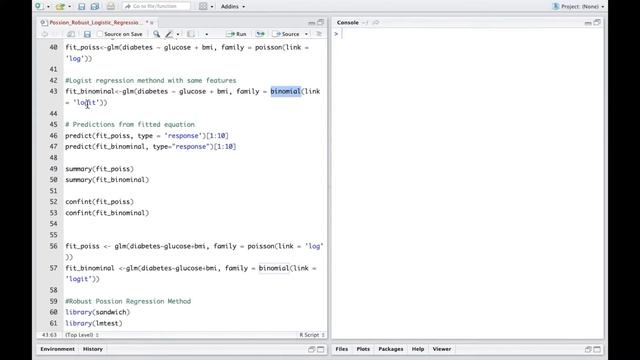Click line number 49 in the gutter
The height and width of the screenshot is (360, 640).
53,169
